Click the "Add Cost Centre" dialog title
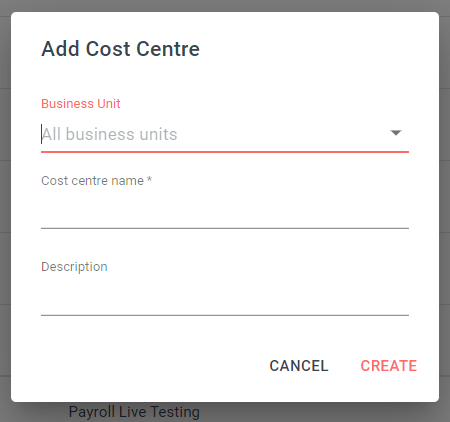This screenshot has height=422, width=450. click(x=120, y=49)
